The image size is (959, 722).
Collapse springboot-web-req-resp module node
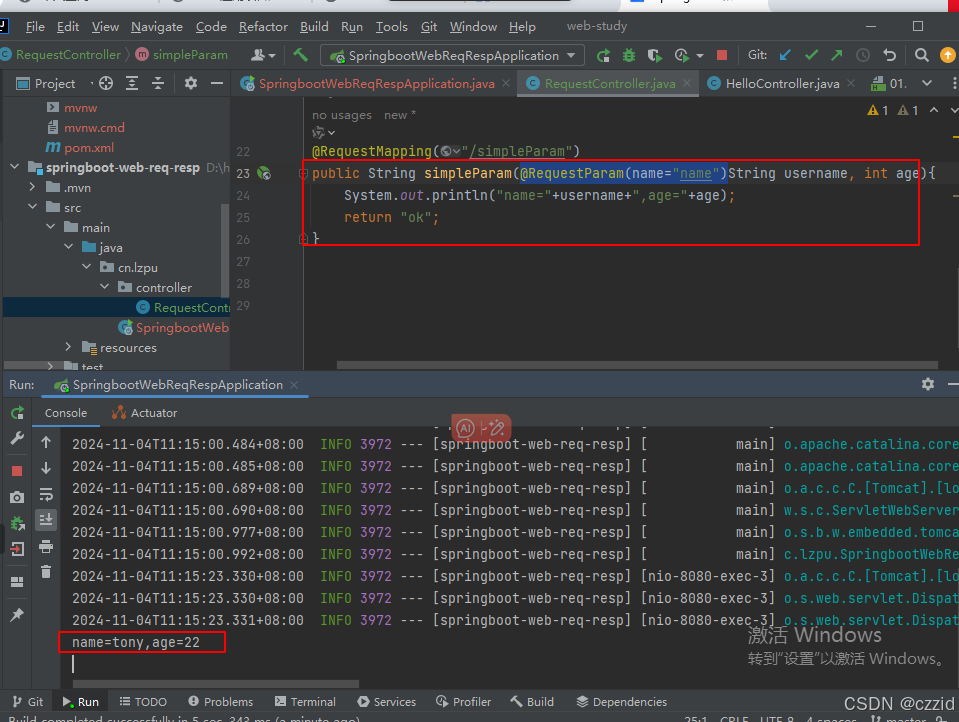coord(15,167)
